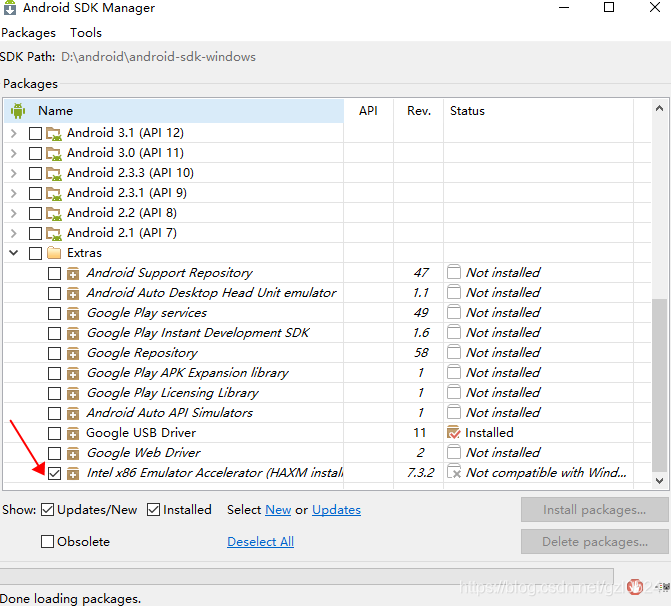Check the Google Play Licensing Library checkbox

[x=54, y=393]
